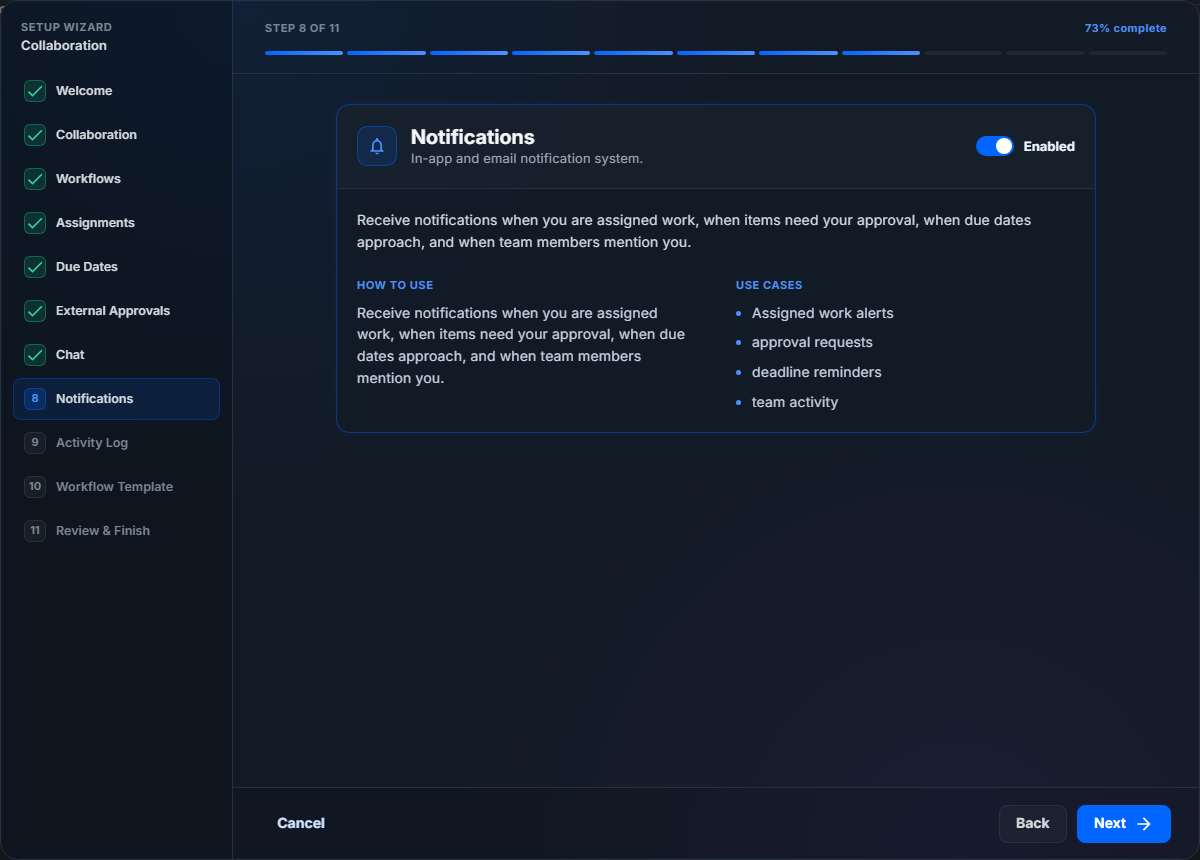The width and height of the screenshot is (1200, 860).
Task: Click the SETUP WIZARD sidebar header
Action: 66,27
